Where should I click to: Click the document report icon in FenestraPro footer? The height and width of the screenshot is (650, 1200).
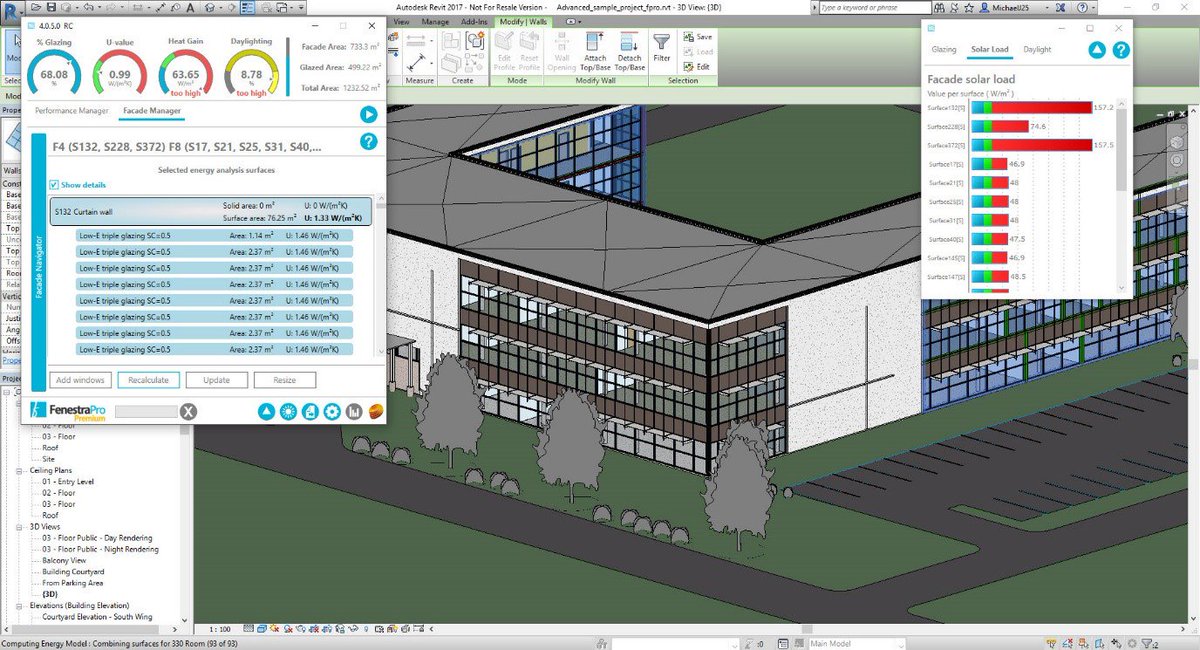point(310,411)
